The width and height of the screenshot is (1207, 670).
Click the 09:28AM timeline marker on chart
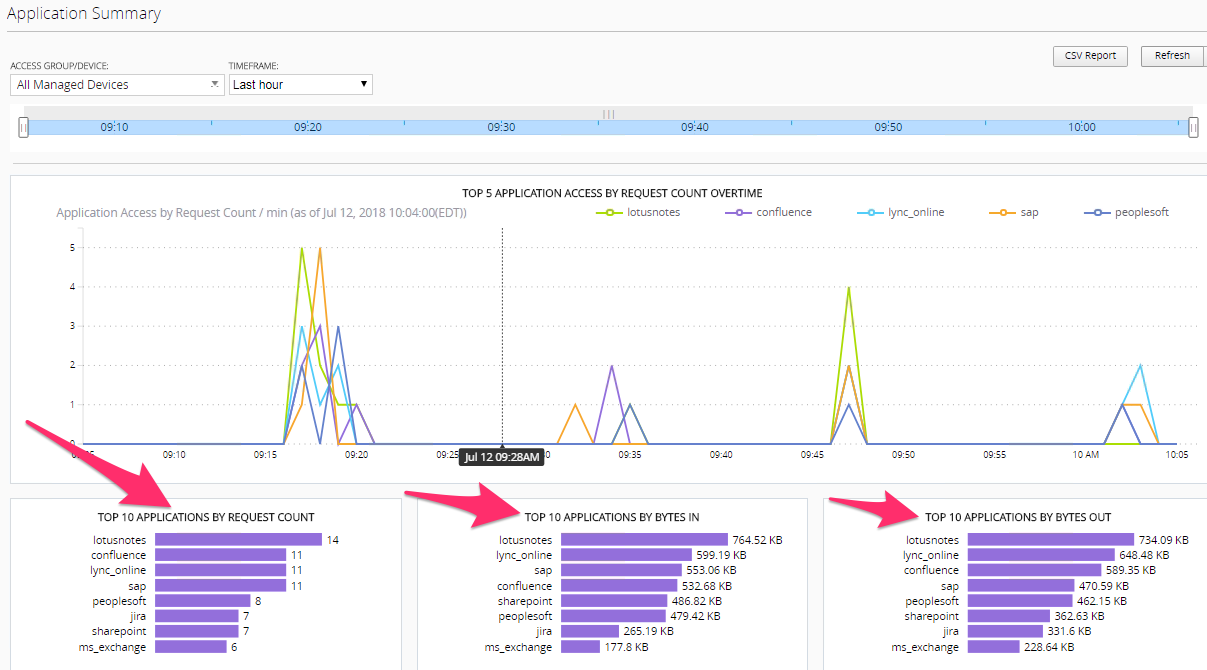[502, 457]
